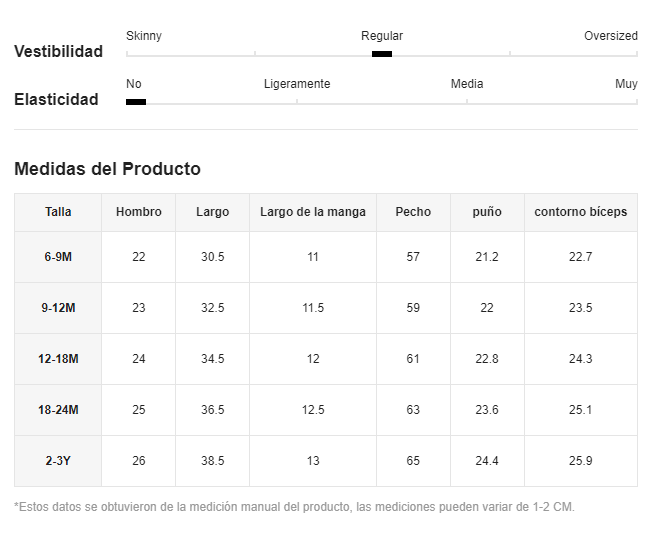The width and height of the screenshot is (664, 534).
Task: Select the 6-9M size row label
Action: [58, 257]
